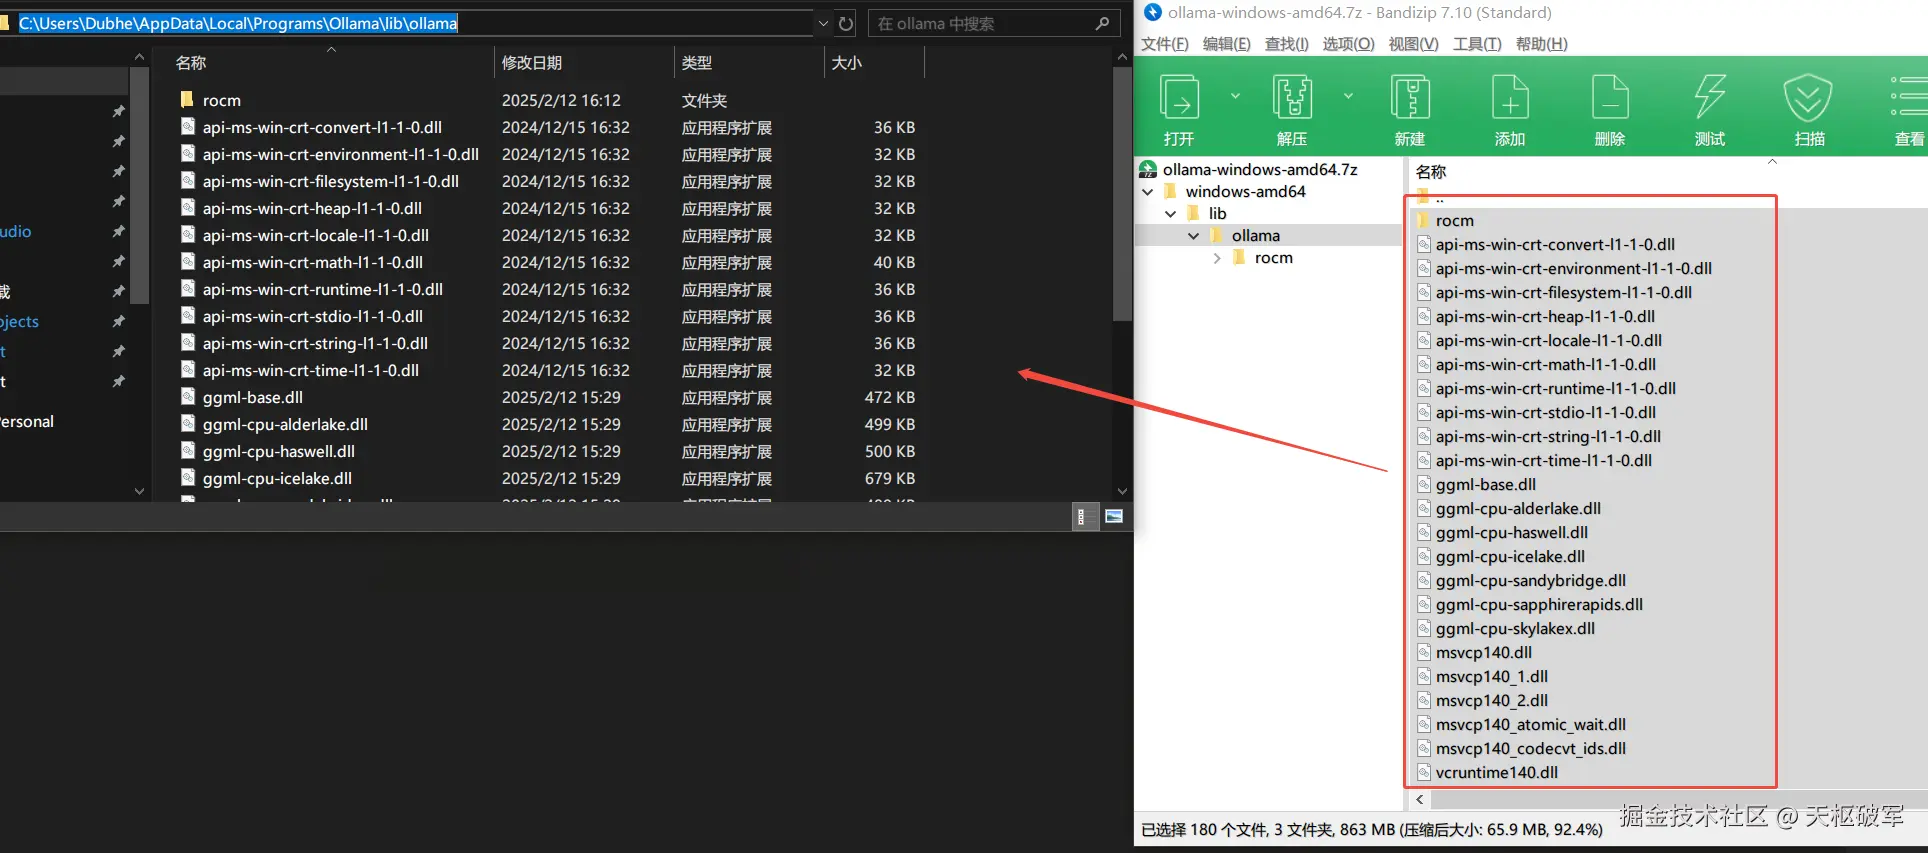Screen dimensions: 1928x853
Task: Click the Explorer navigation pane scroll down arrow
Action: tap(139, 491)
